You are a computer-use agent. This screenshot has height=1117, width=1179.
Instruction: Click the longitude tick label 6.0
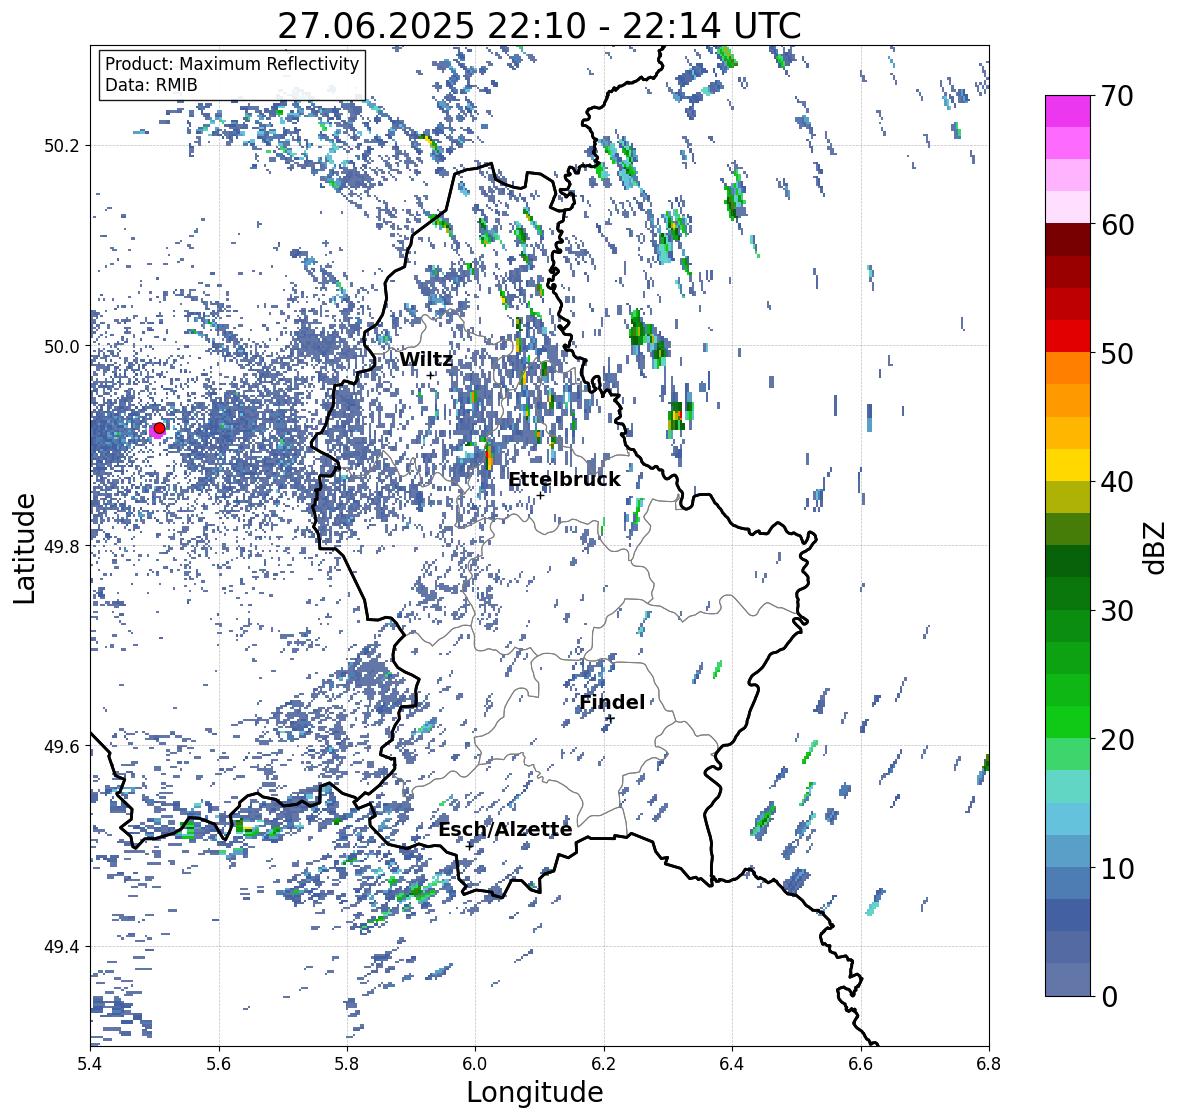pyautogui.click(x=475, y=1064)
